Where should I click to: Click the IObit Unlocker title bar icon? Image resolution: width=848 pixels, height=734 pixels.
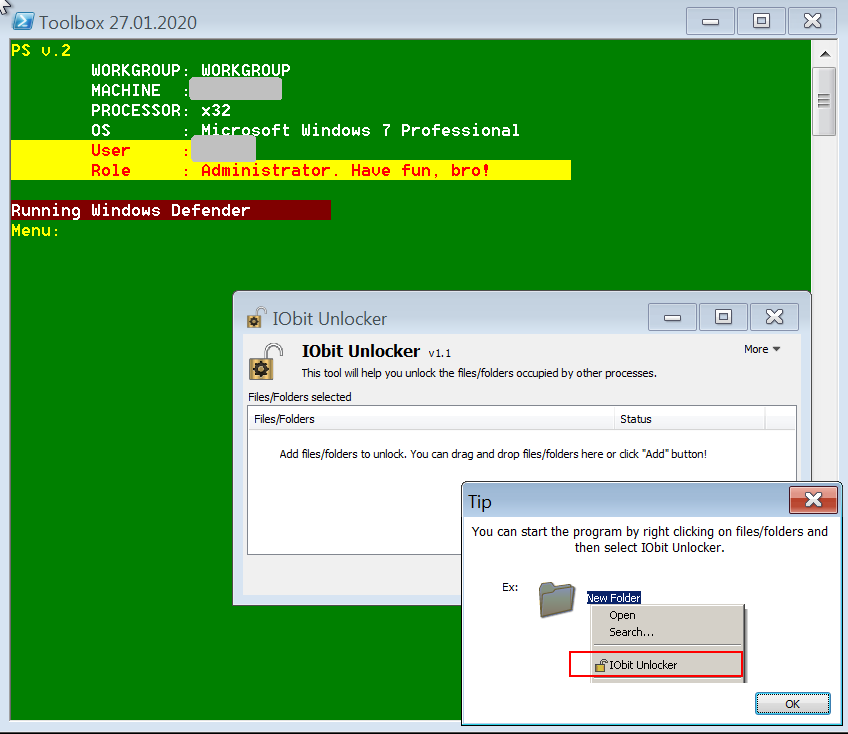(x=256, y=318)
